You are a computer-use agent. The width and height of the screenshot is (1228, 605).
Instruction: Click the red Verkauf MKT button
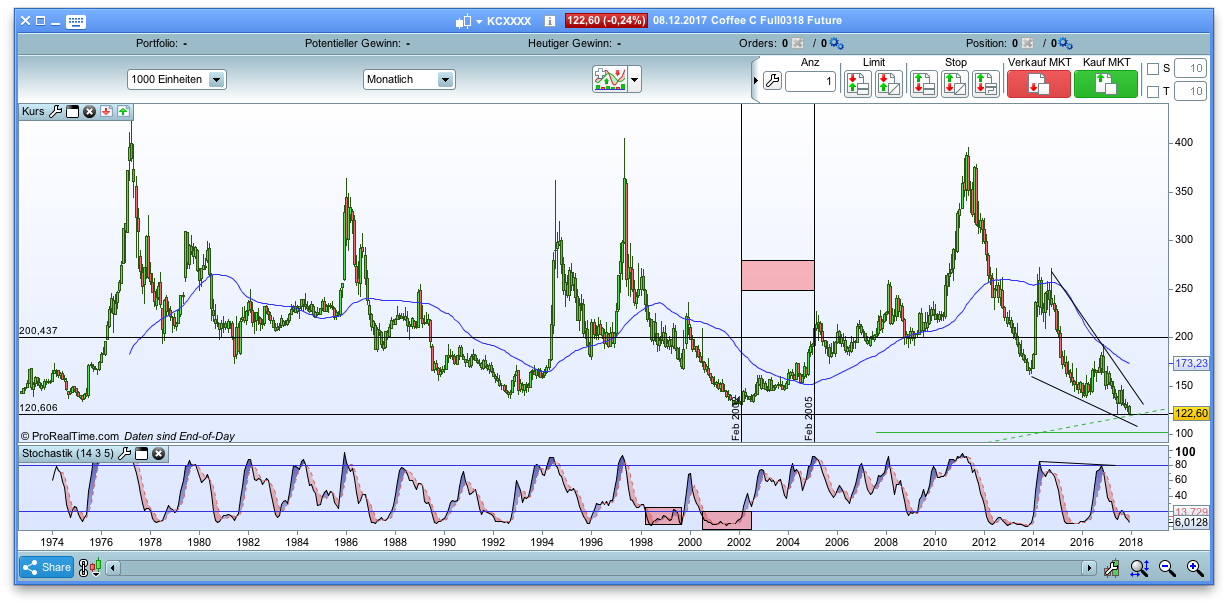[1039, 84]
